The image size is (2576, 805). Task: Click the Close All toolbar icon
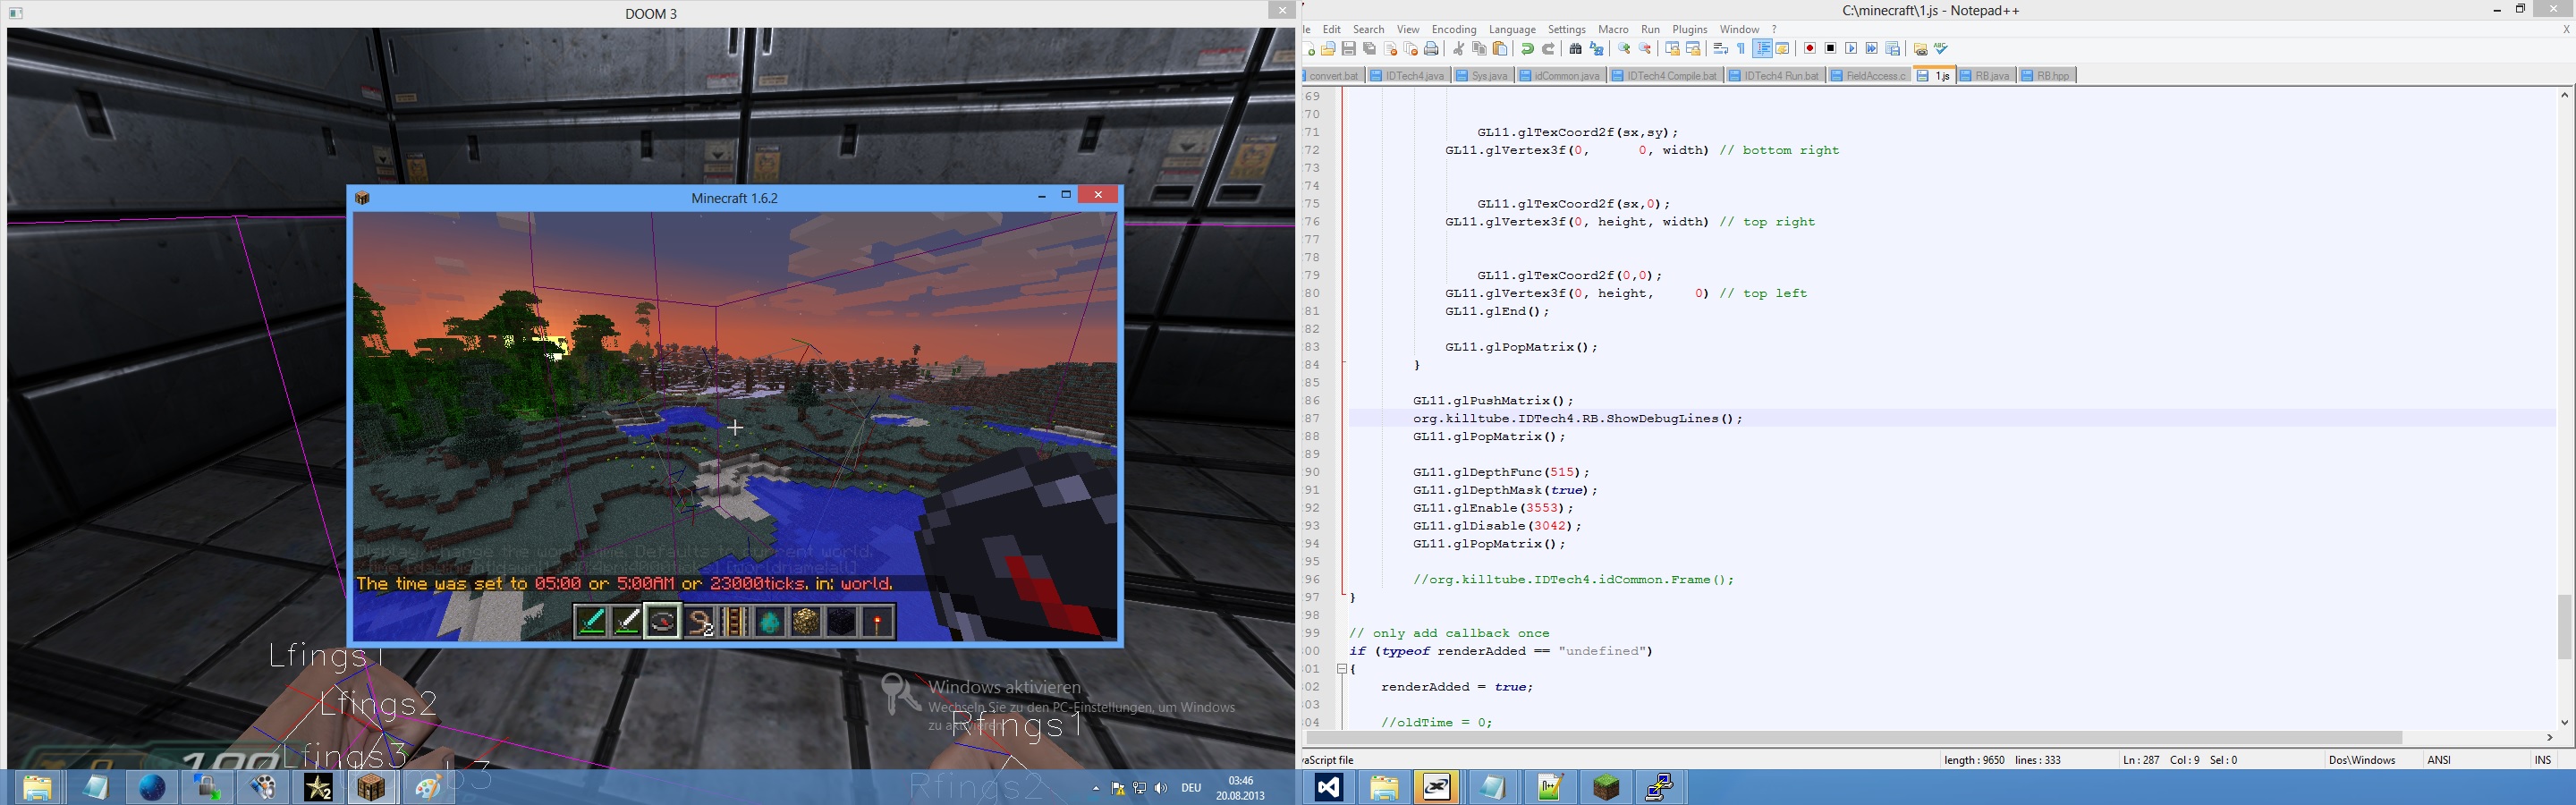pos(1411,48)
